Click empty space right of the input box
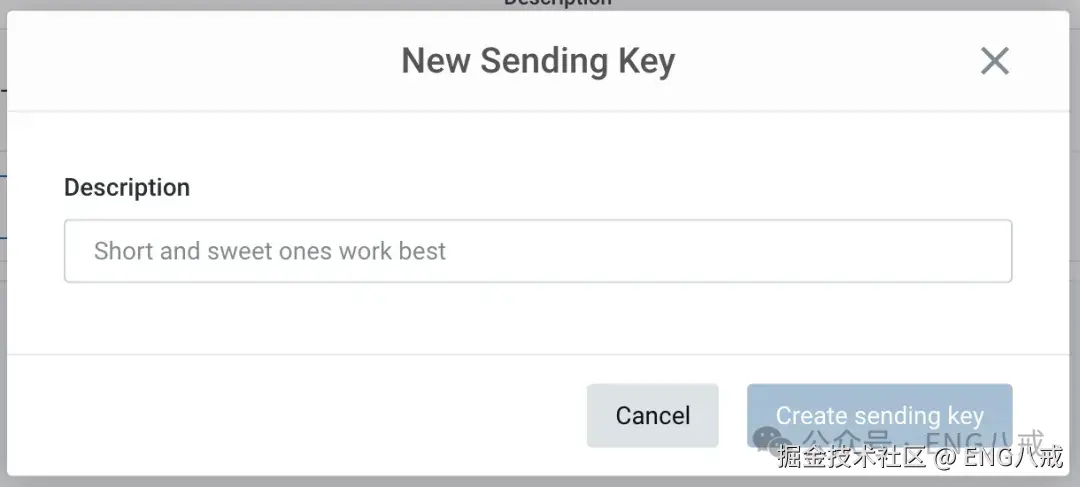1080x487 pixels. [1040, 251]
